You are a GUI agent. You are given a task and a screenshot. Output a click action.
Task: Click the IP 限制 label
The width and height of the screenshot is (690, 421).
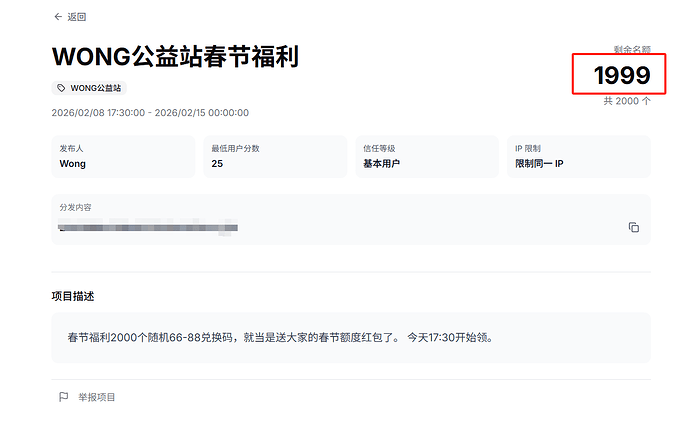click(x=528, y=148)
